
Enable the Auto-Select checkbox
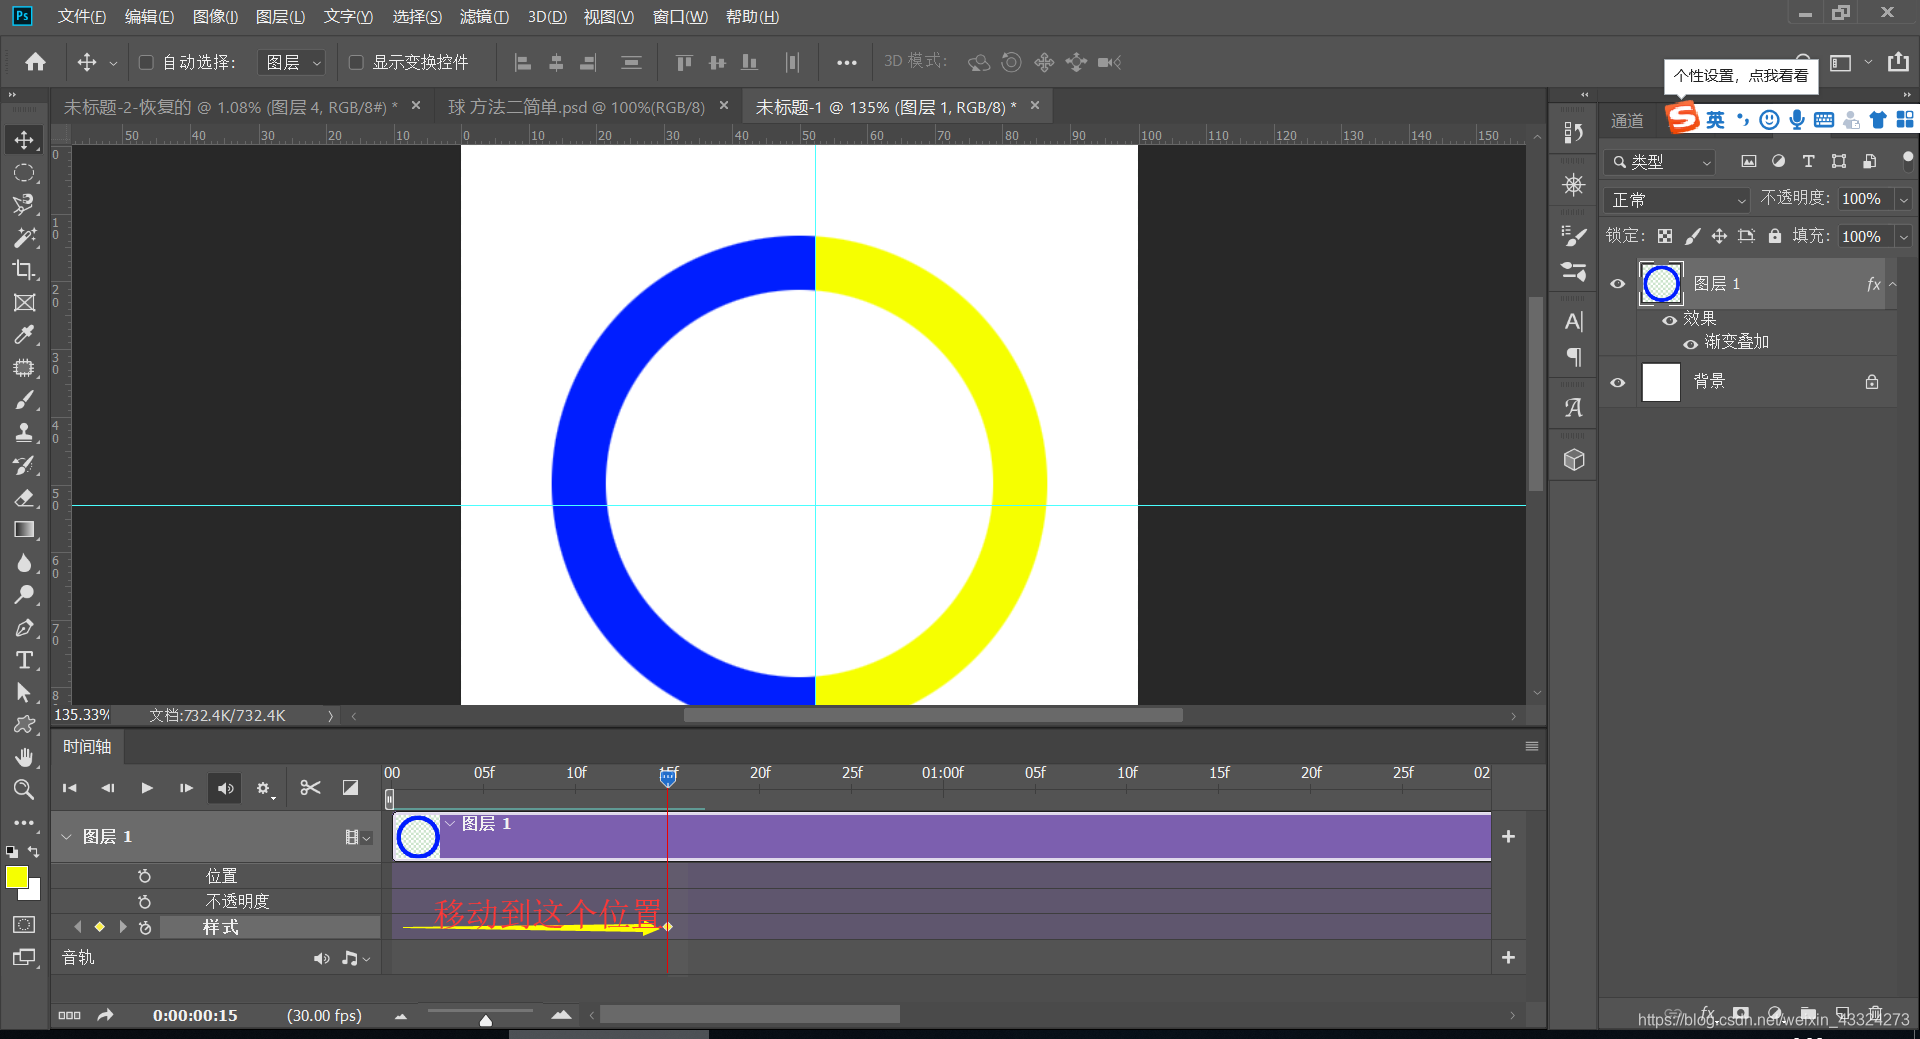pos(146,62)
